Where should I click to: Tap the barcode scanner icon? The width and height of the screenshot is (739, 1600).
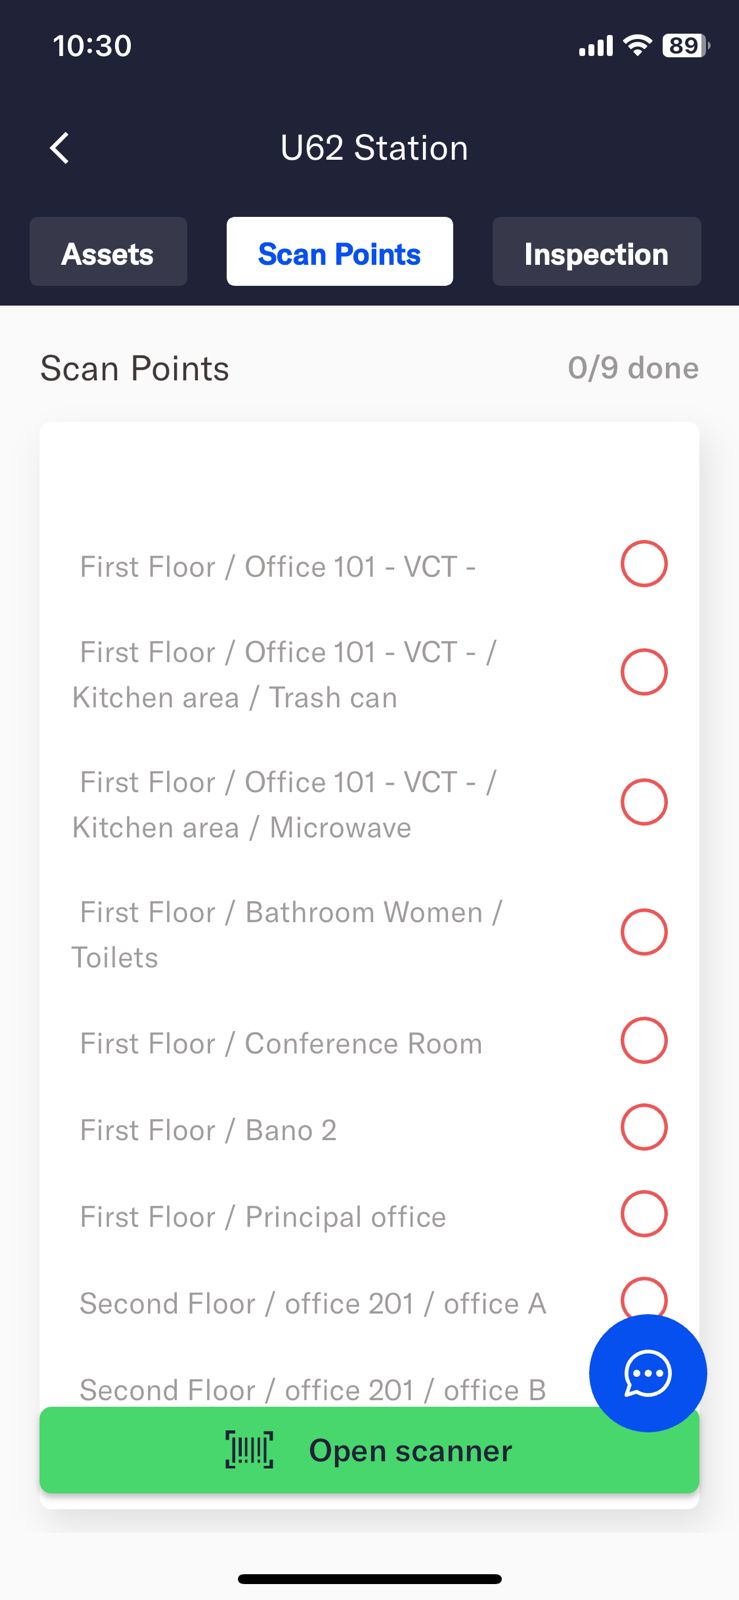[249, 1450]
